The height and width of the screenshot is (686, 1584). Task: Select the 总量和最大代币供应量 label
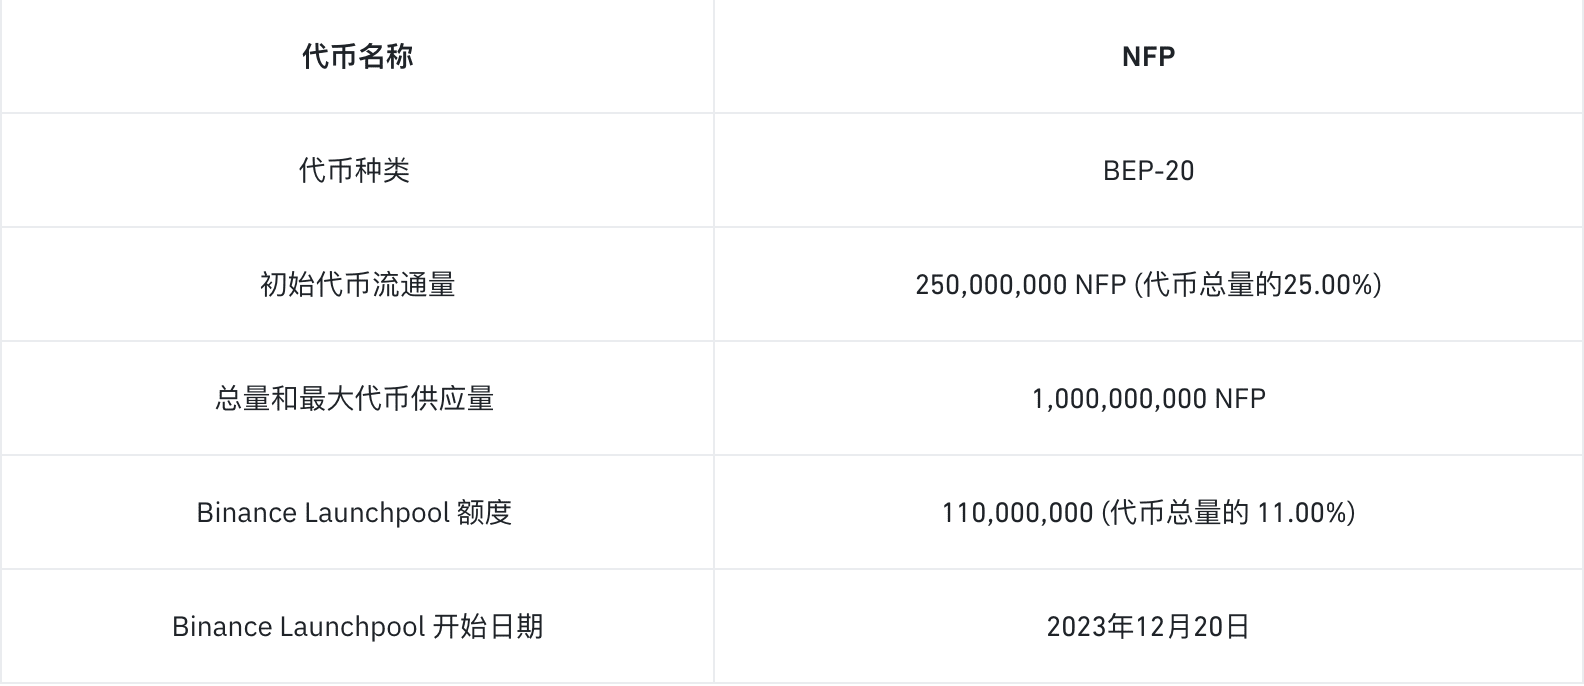355,399
